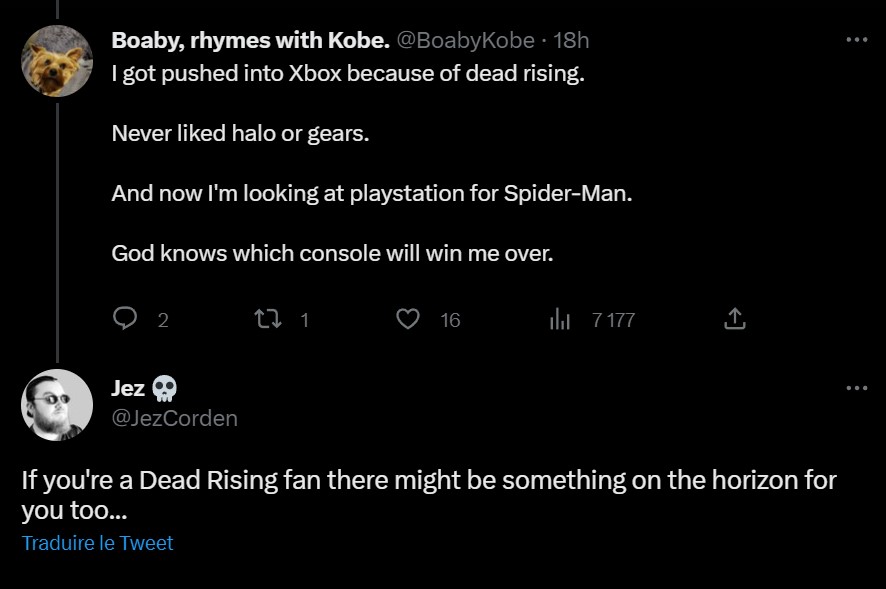This screenshot has width=886, height=589.
Task: Open more options on BoabyKobe's tweet
Action: point(855,37)
